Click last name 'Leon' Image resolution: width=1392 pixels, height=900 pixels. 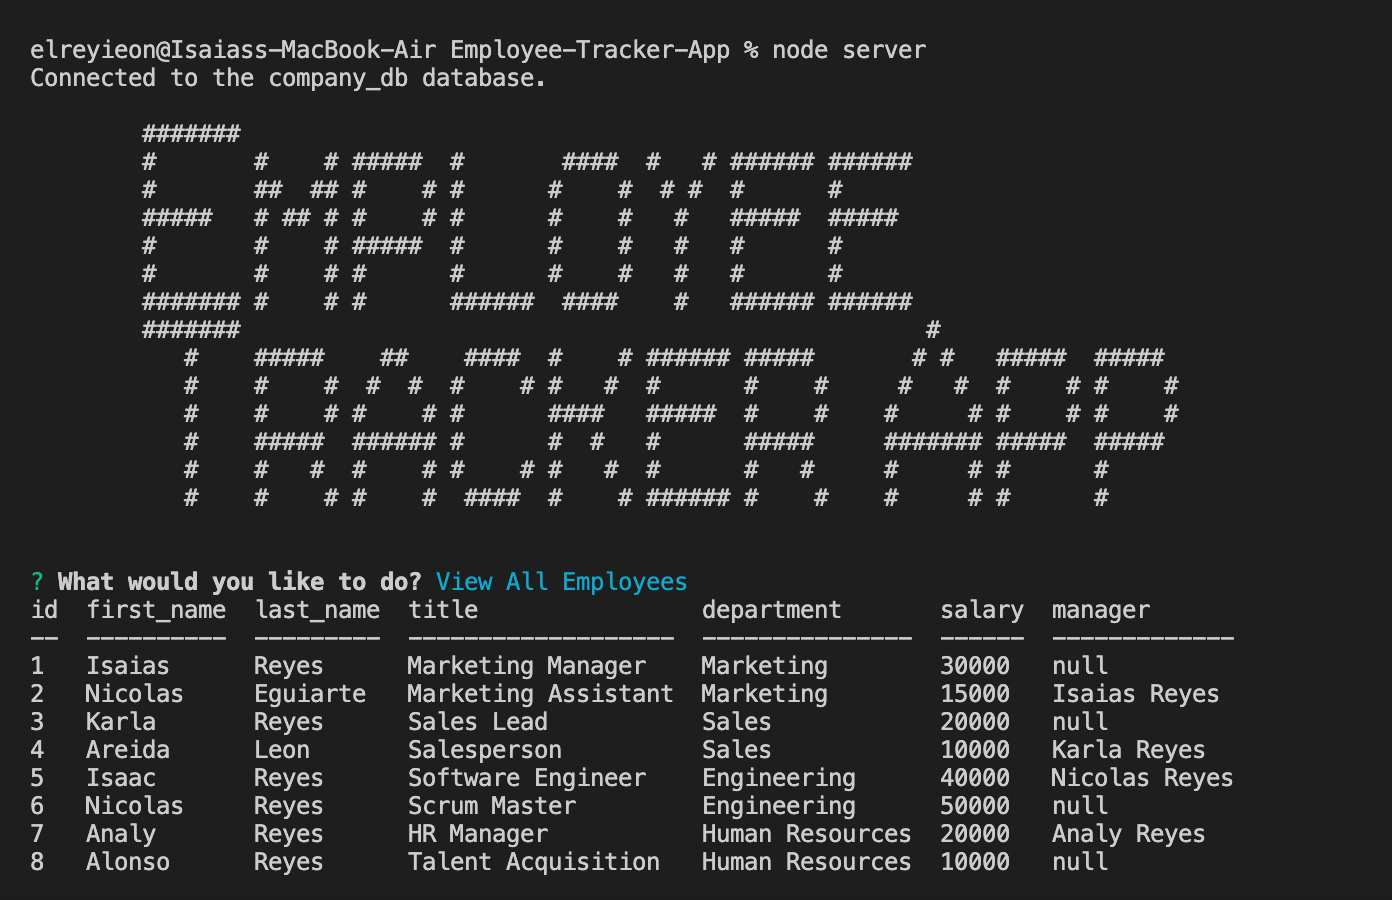point(282,750)
